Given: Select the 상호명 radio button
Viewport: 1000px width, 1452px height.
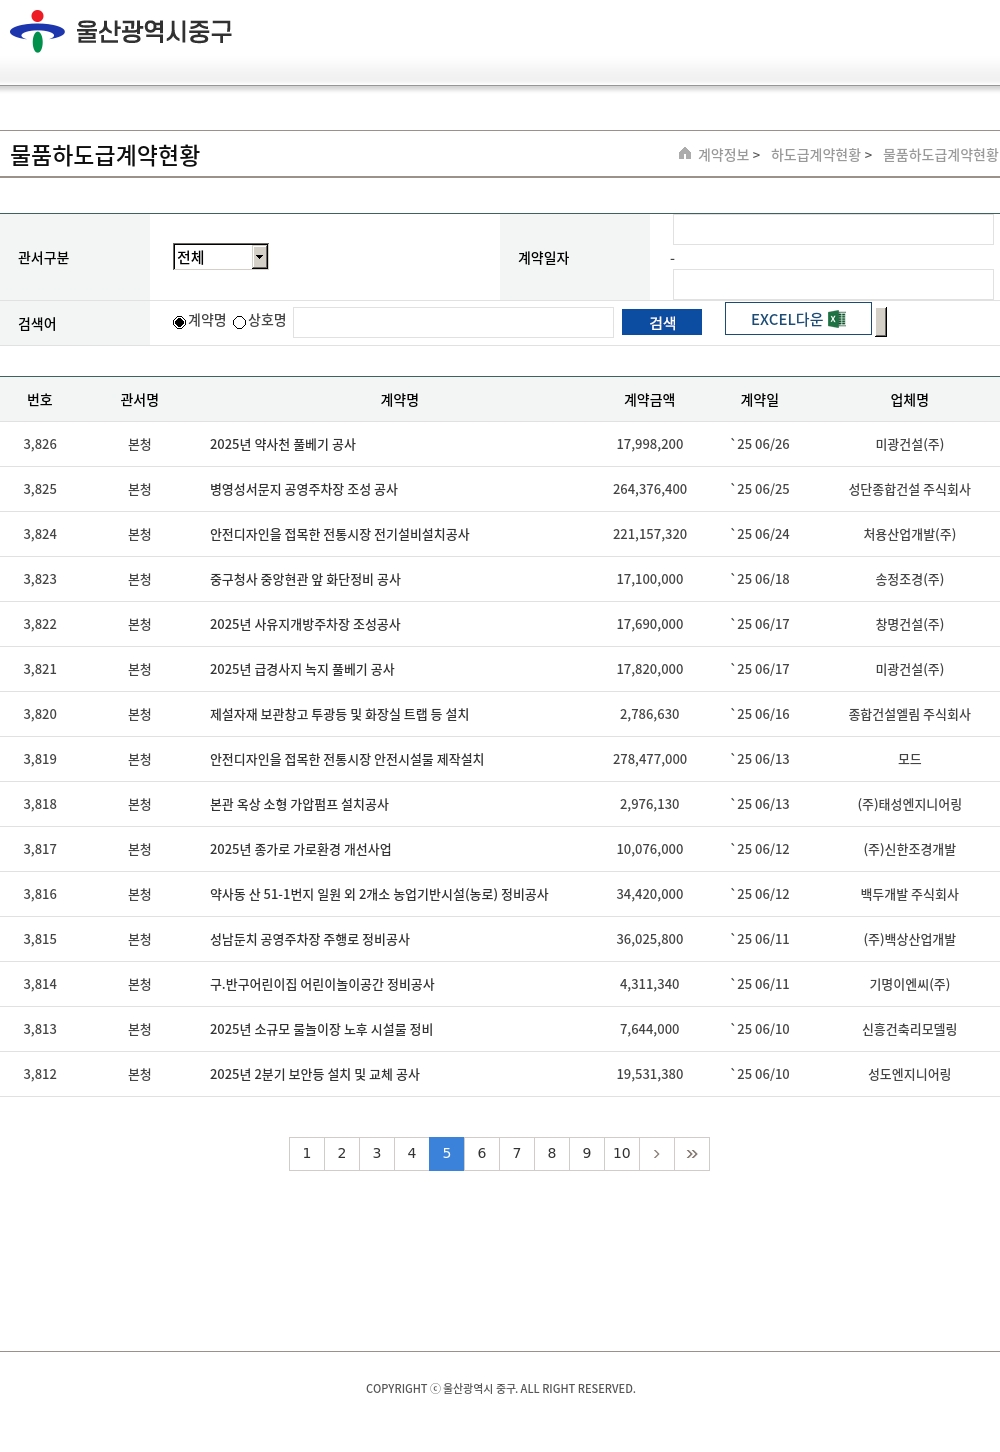Looking at the screenshot, I should pos(239,322).
